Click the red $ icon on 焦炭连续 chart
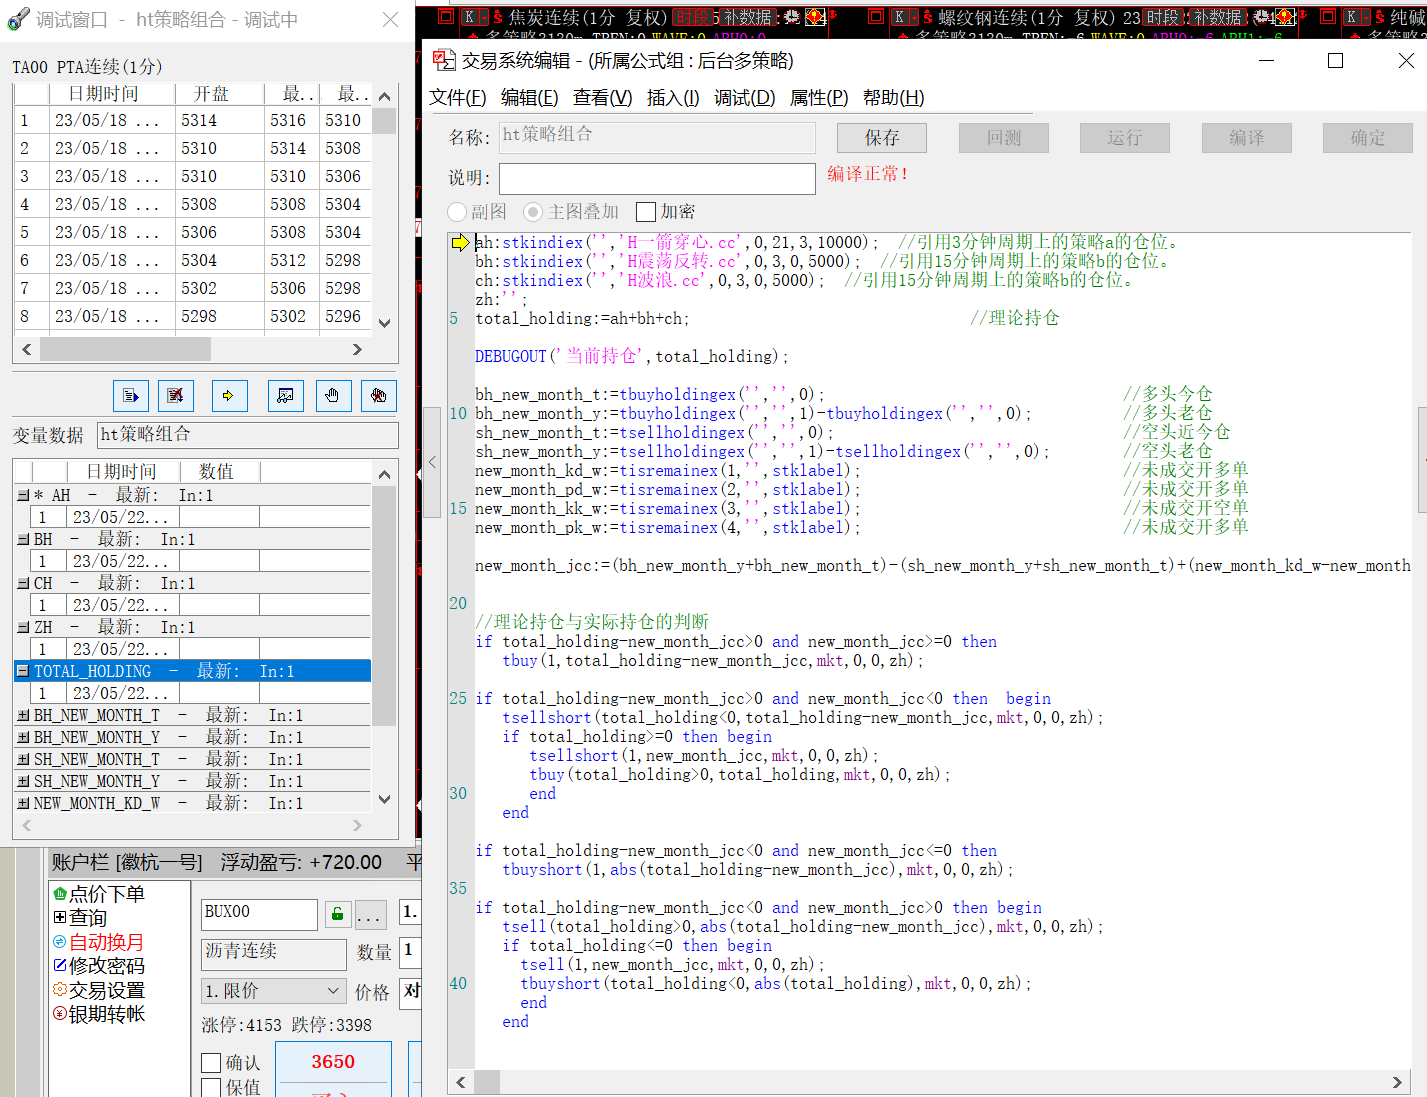This screenshot has height=1097, width=1427. tap(497, 17)
